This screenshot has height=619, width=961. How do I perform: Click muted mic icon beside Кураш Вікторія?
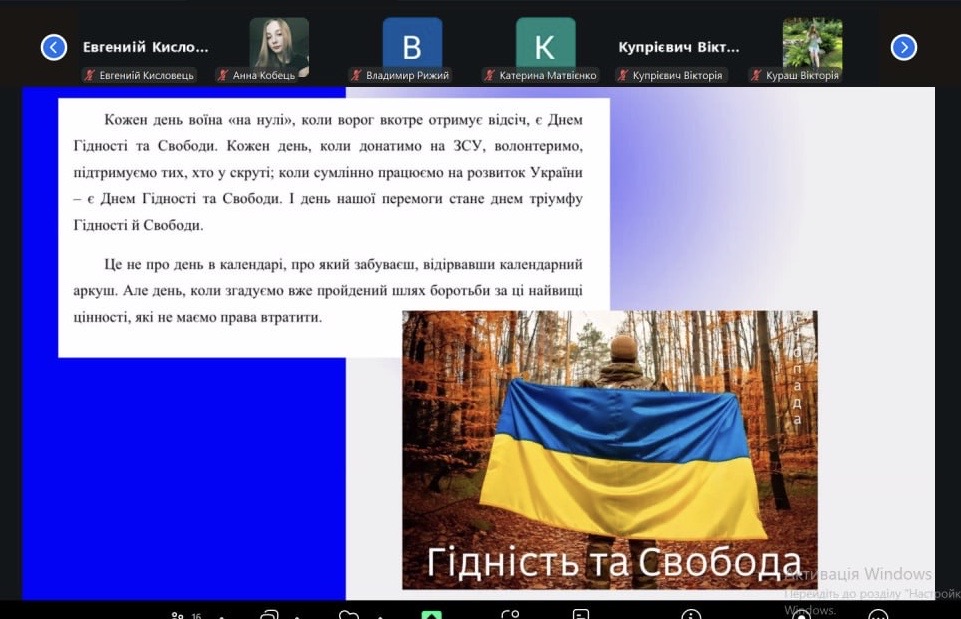coord(757,75)
